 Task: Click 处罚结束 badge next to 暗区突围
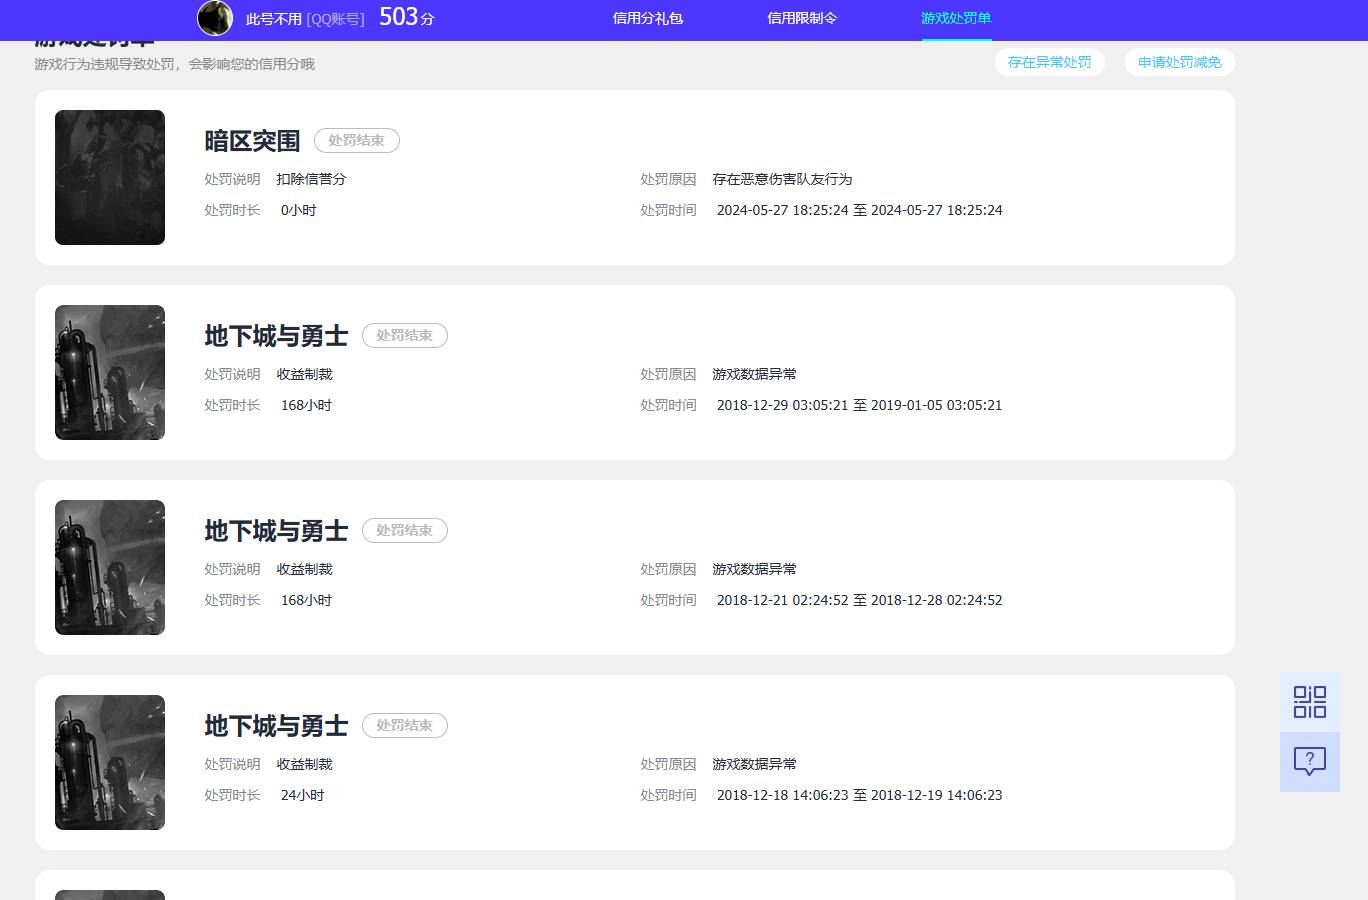point(356,141)
